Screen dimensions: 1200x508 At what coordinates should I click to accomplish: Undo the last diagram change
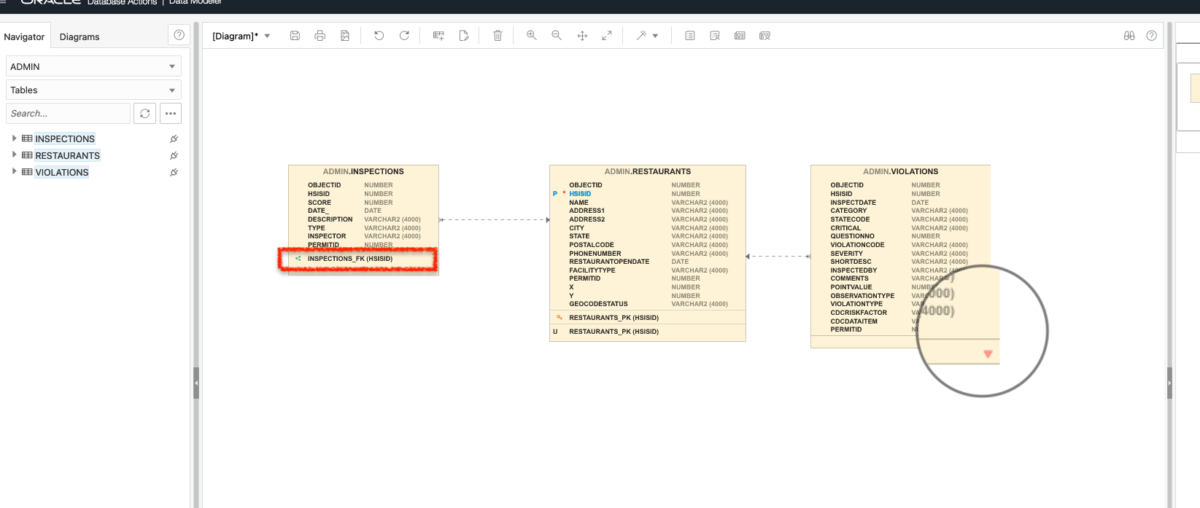379,36
